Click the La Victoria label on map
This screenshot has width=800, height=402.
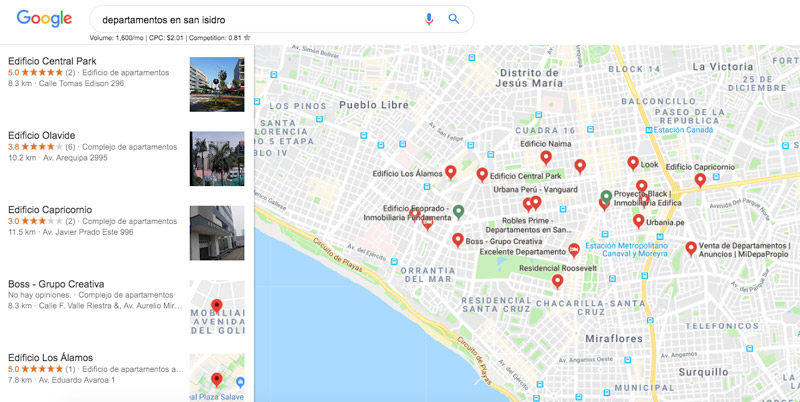pyautogui.click(x=722, y=67)
